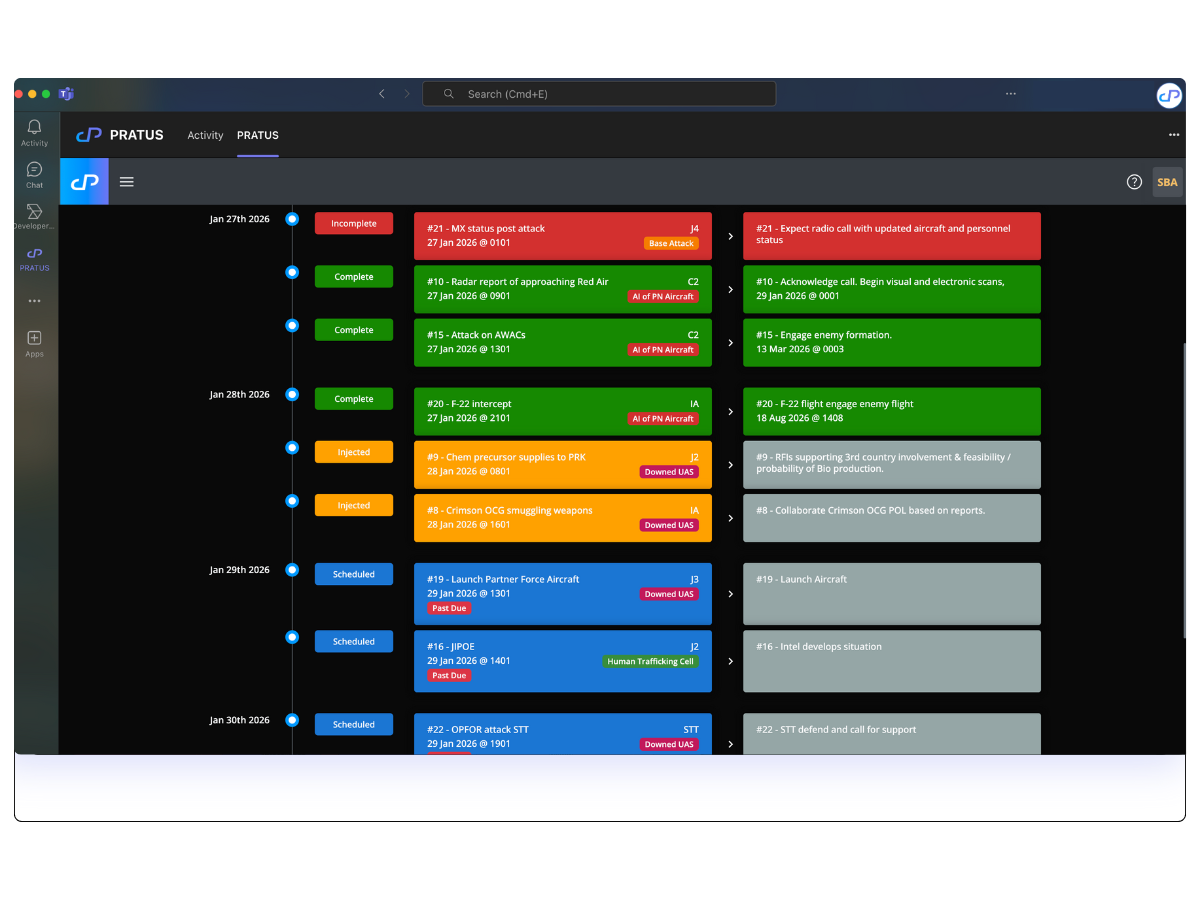Screen dimensions: 1200x900
Task: Select the PRATUS tab
Action: click(257, 136)
